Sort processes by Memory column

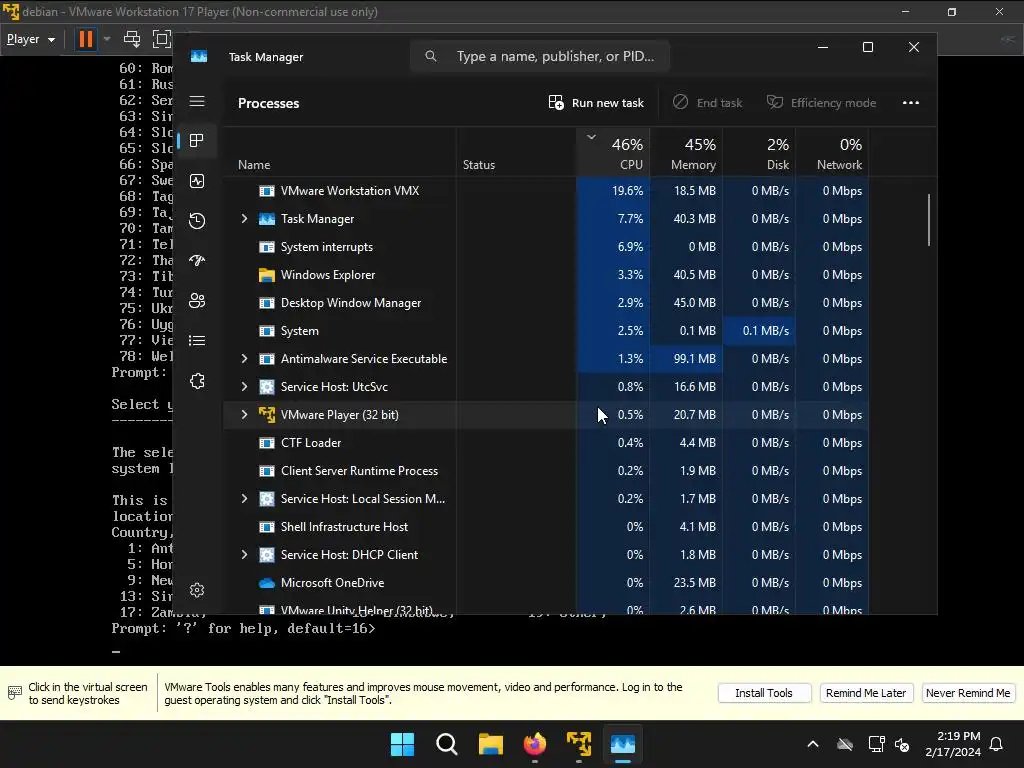[686, 153]
